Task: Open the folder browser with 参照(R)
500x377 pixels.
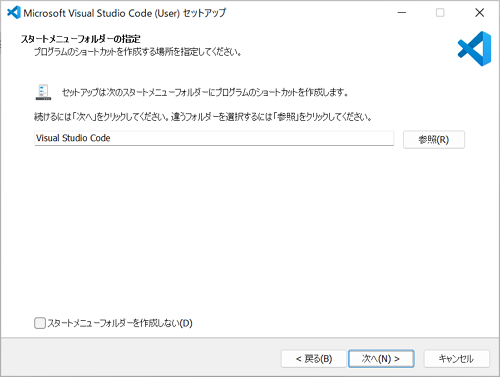Action: point(434,139)
